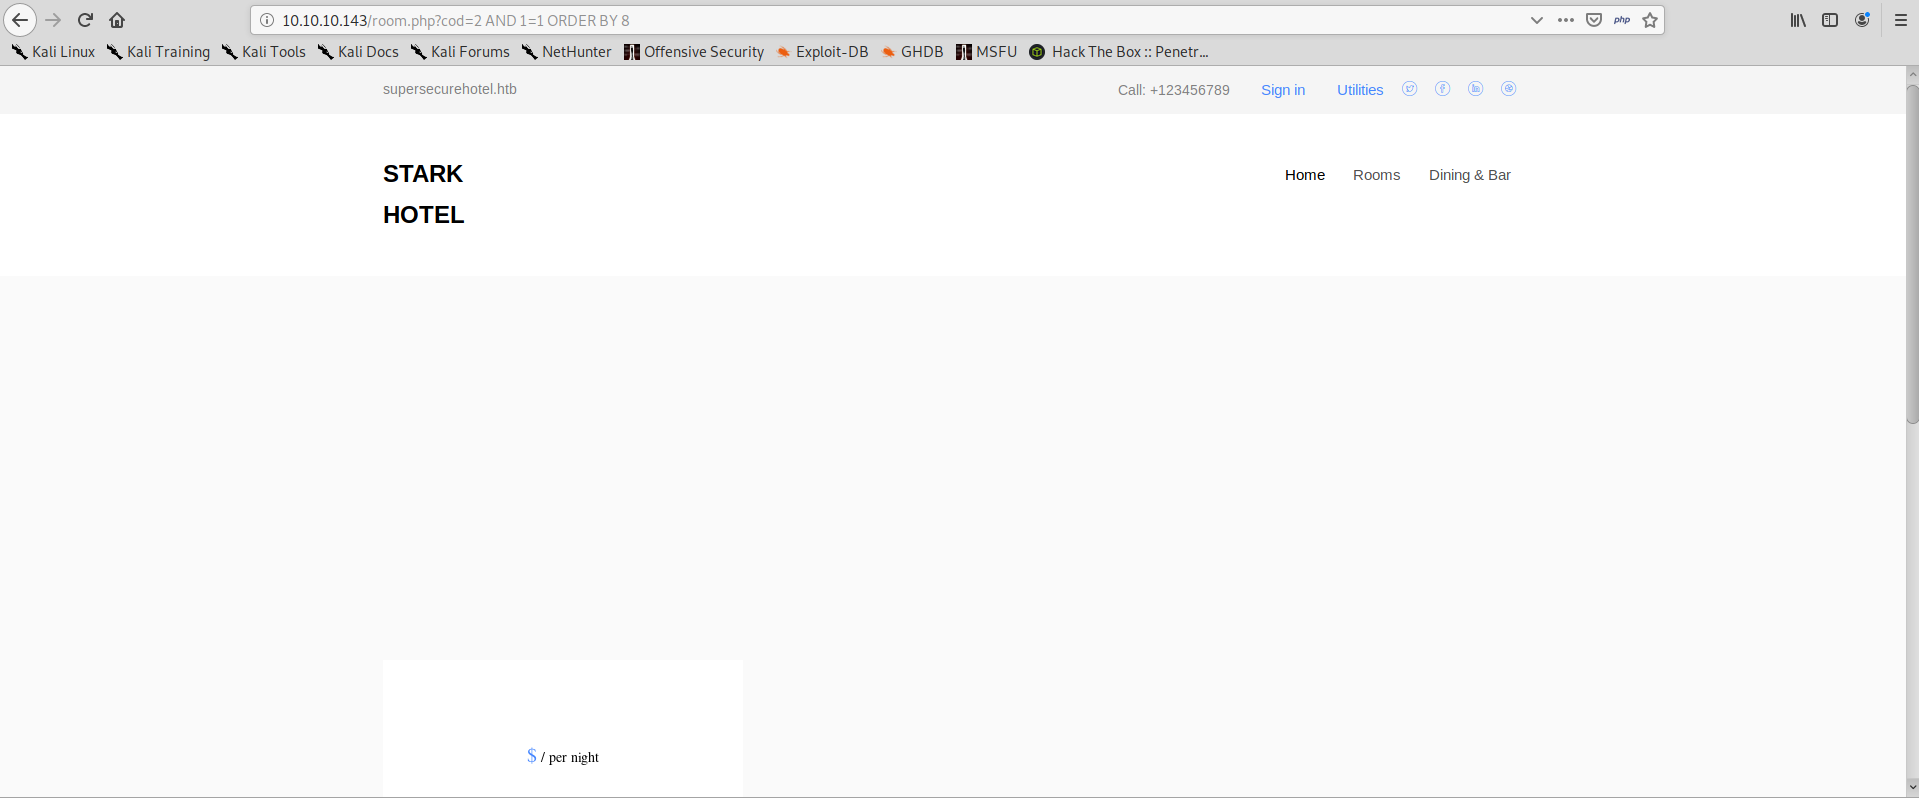Click the Sign in link
1919x798 pixels.
(1283, 90)
